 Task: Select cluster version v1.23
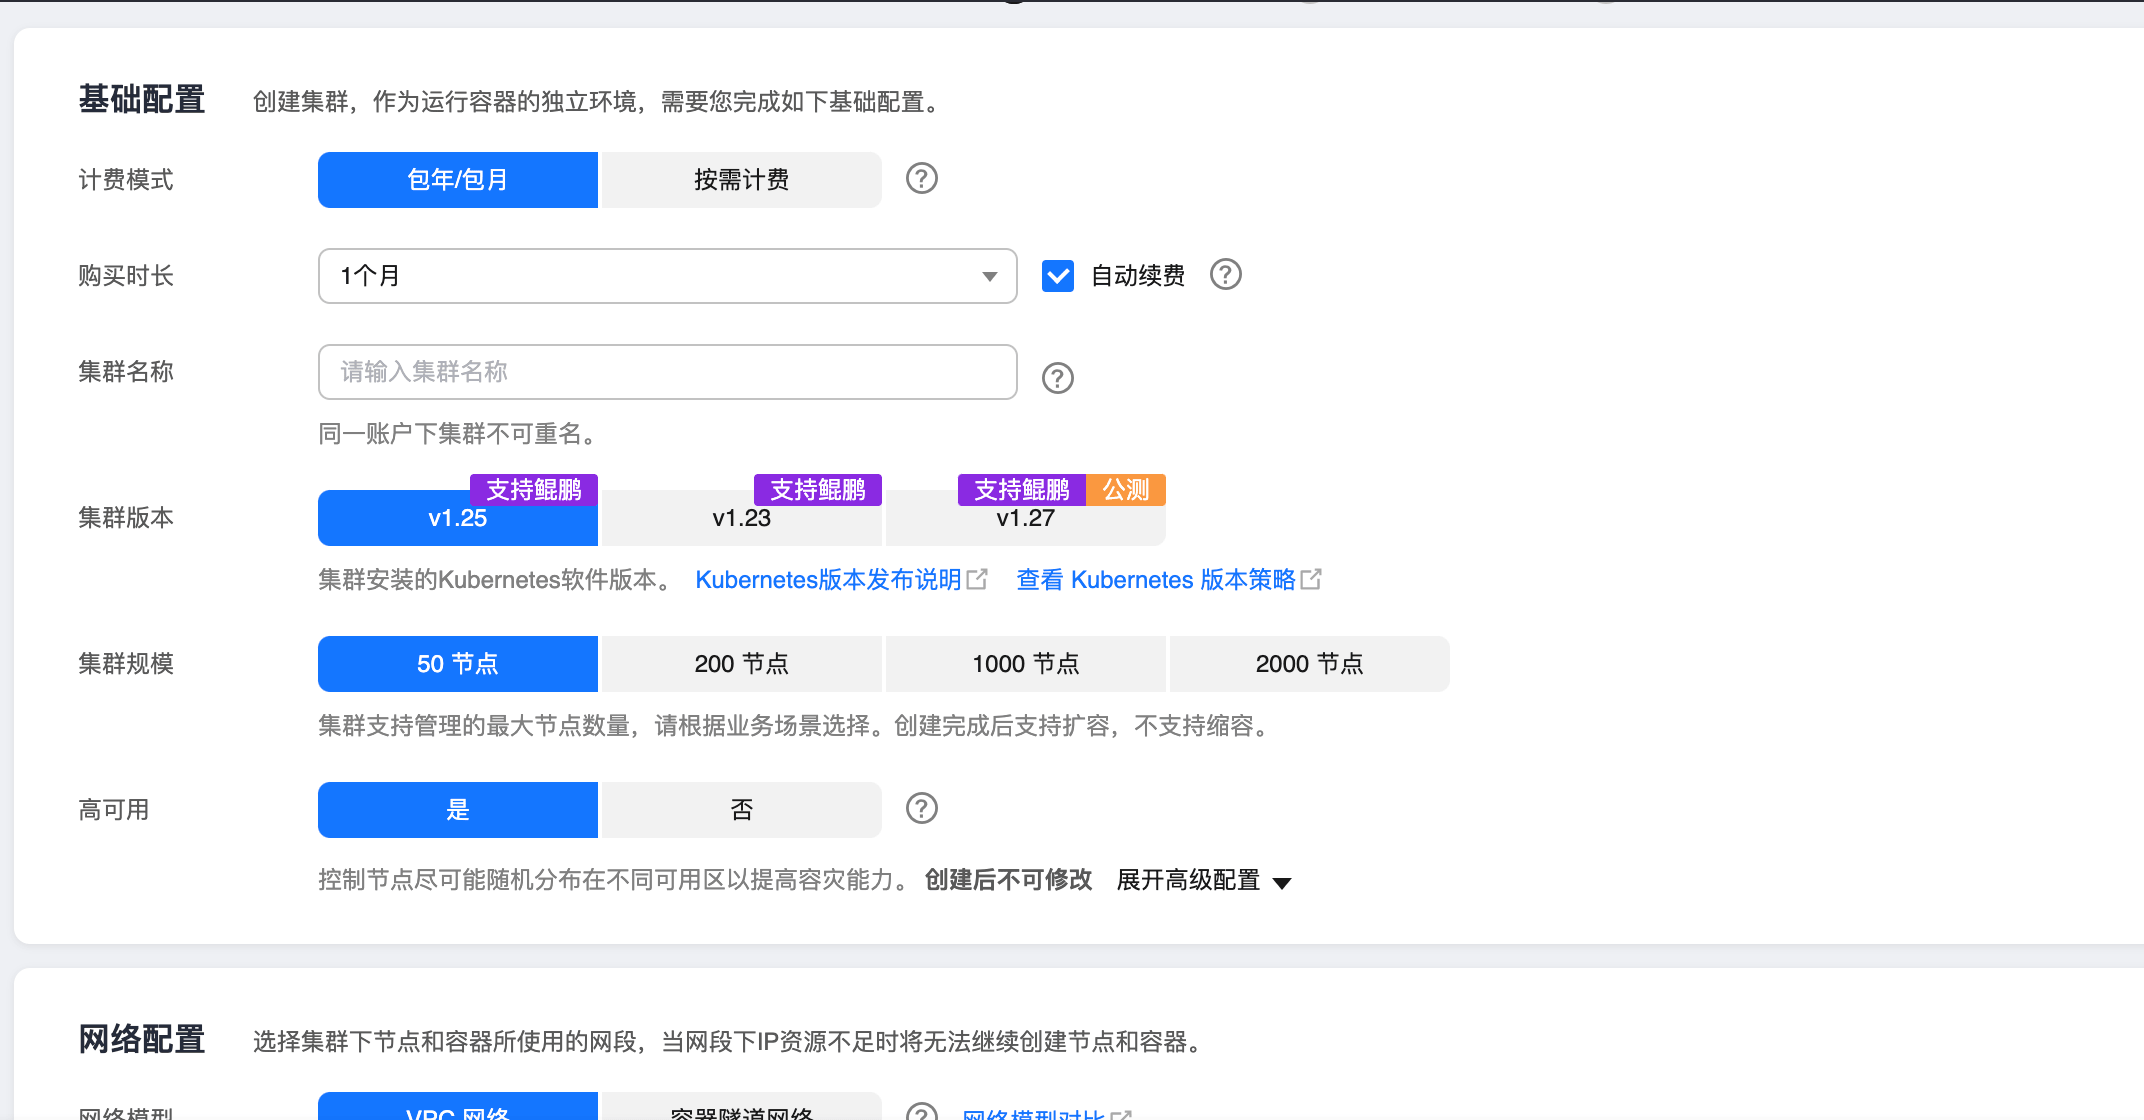point(740,518)
